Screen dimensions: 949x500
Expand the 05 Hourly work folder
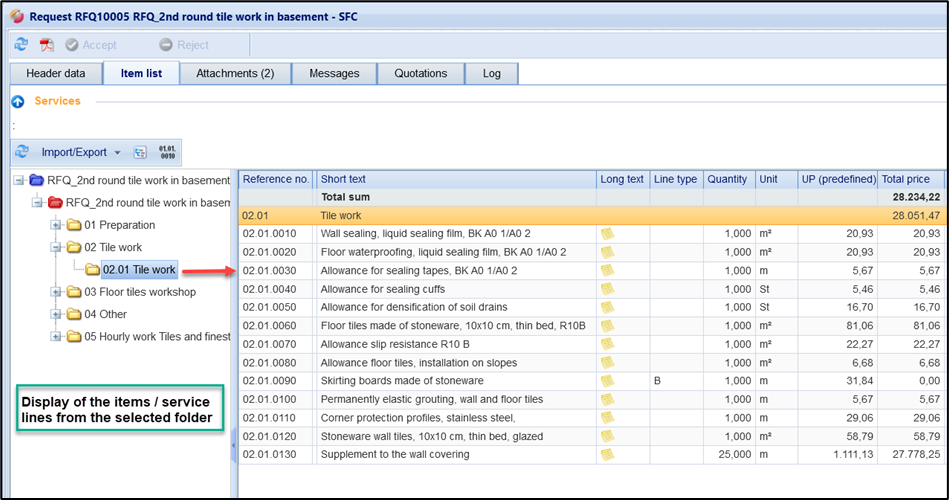[56, 336]
